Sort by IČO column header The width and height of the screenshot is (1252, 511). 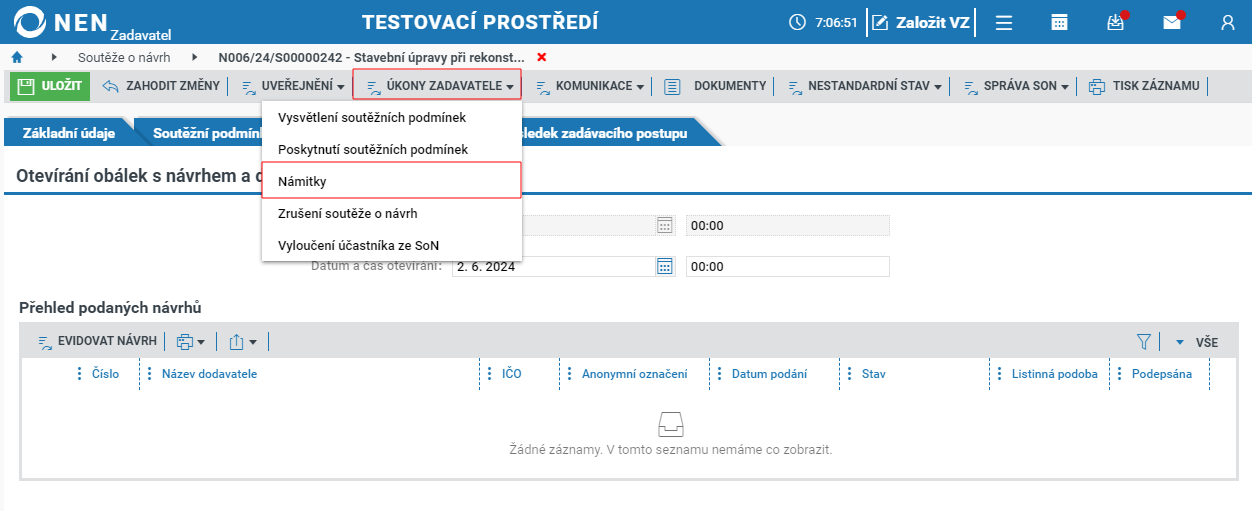511,374
